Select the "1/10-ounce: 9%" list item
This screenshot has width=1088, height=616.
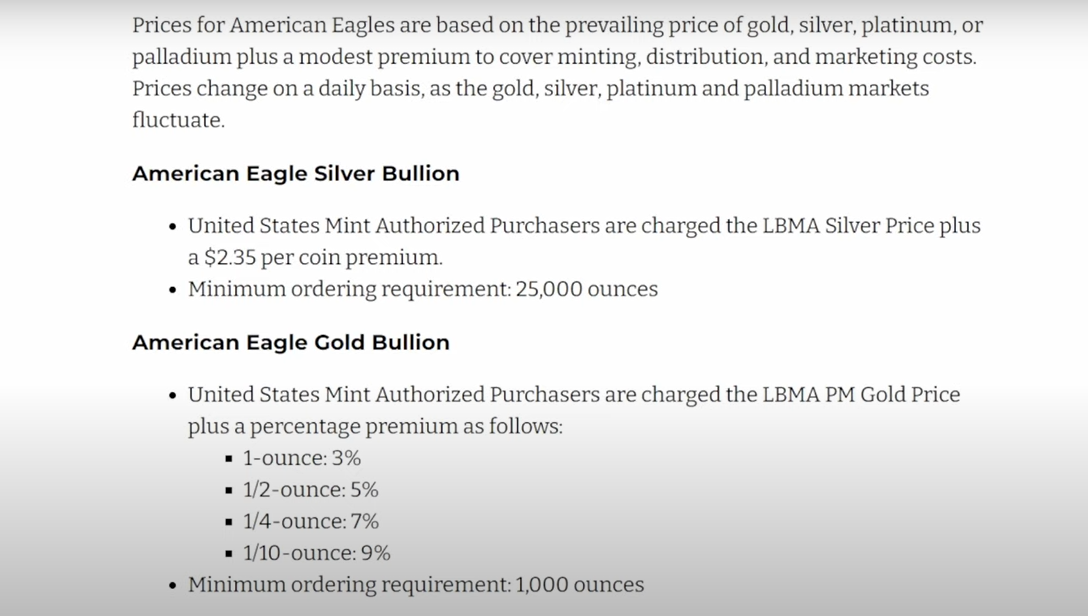(316, 553)
